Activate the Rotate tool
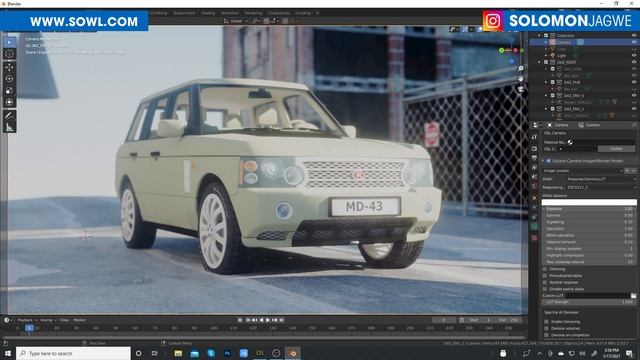This screenshot has height=360, width=640. [9, 78]
